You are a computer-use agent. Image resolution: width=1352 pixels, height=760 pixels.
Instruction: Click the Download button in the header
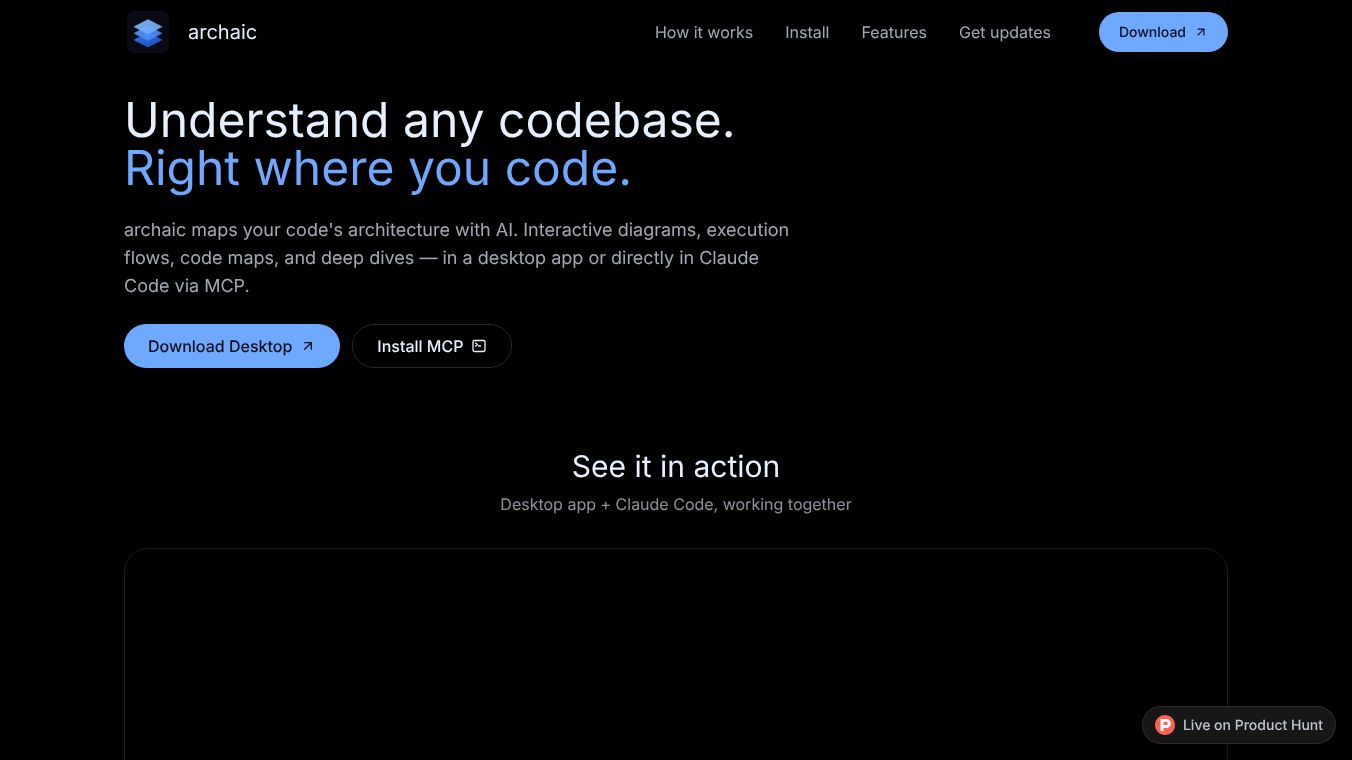click(1163, 32)
